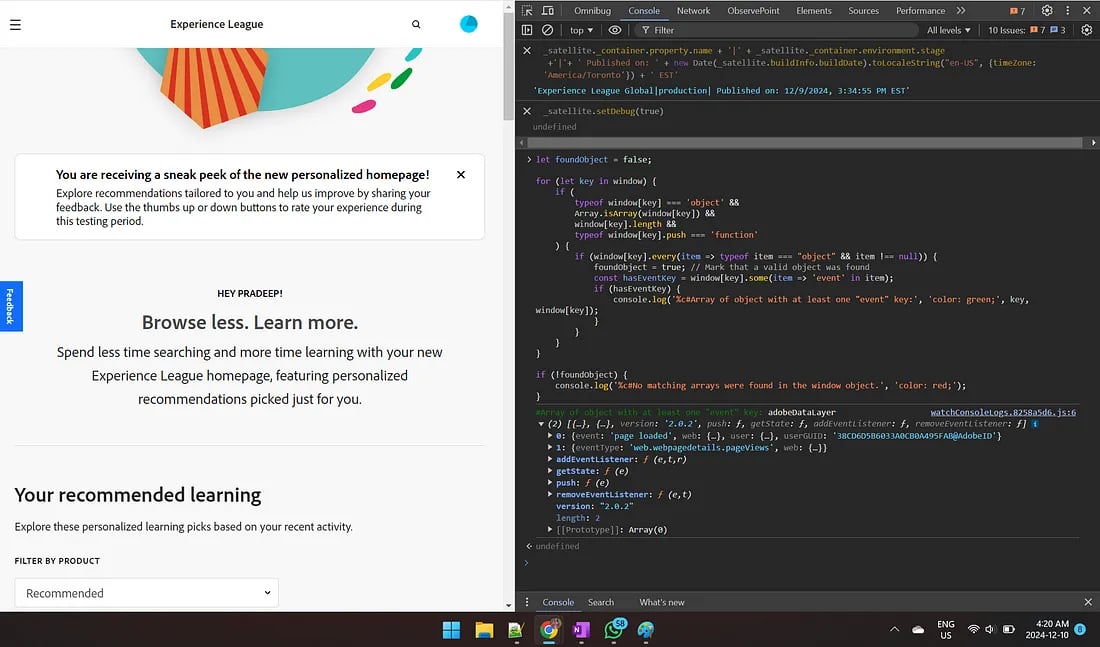1100x647 pixels.
Task: Switch to the Search drawer tab
Action: point(601,602)
